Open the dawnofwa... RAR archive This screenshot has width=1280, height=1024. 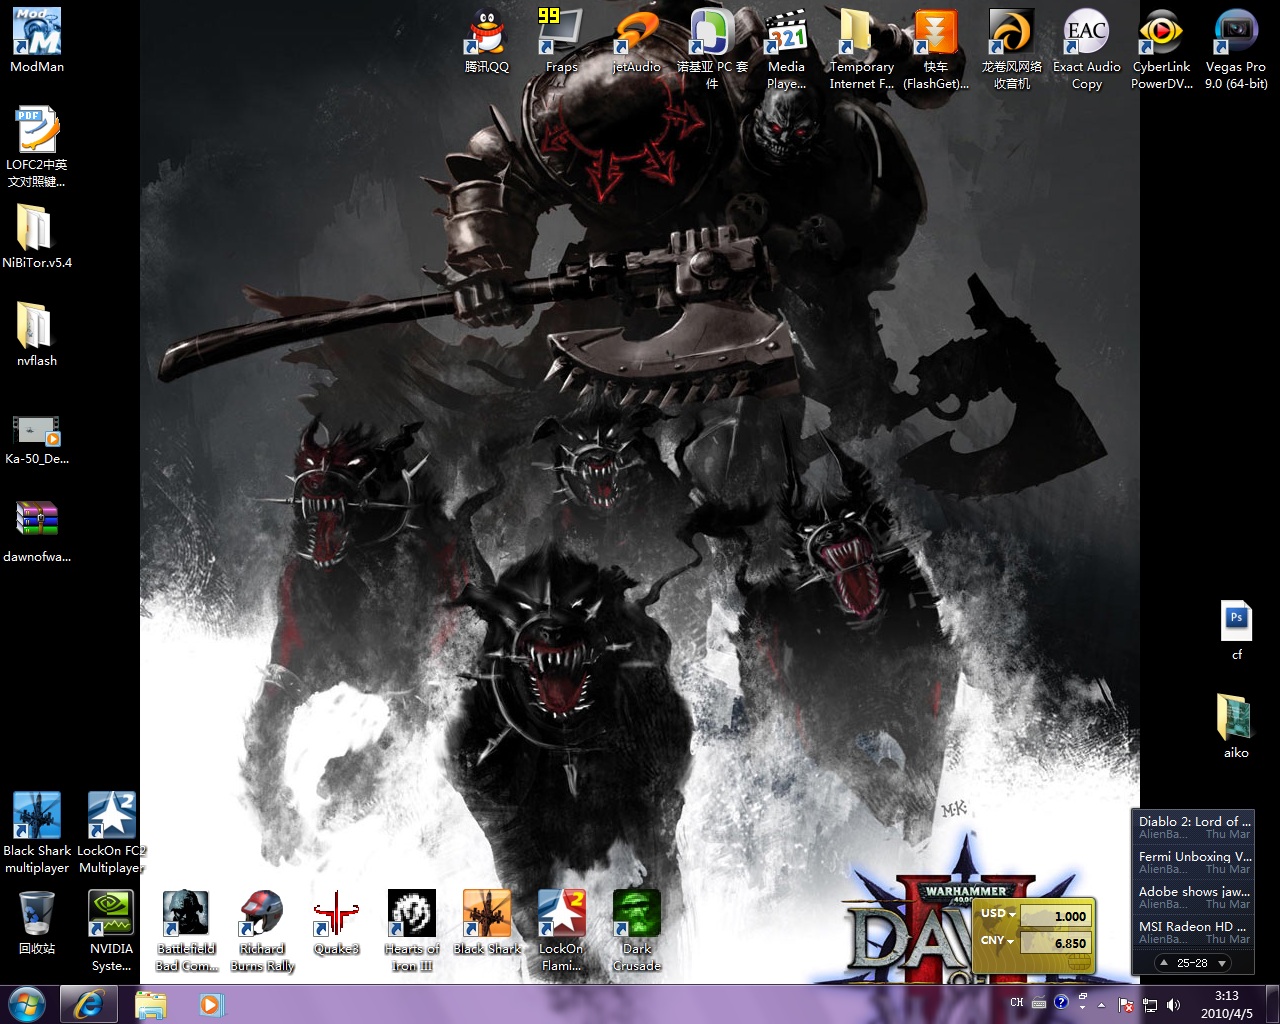point(37,531)
